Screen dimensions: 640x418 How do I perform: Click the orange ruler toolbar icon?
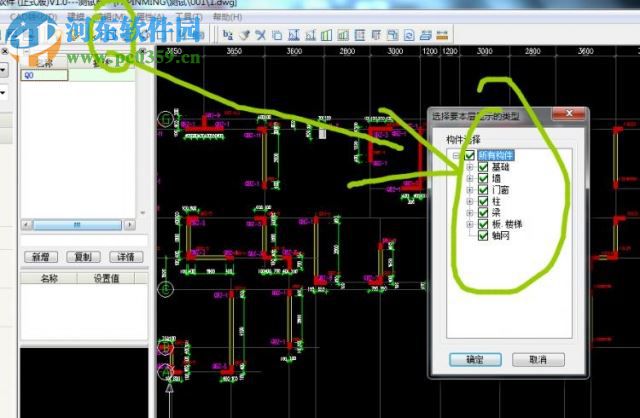442,35
